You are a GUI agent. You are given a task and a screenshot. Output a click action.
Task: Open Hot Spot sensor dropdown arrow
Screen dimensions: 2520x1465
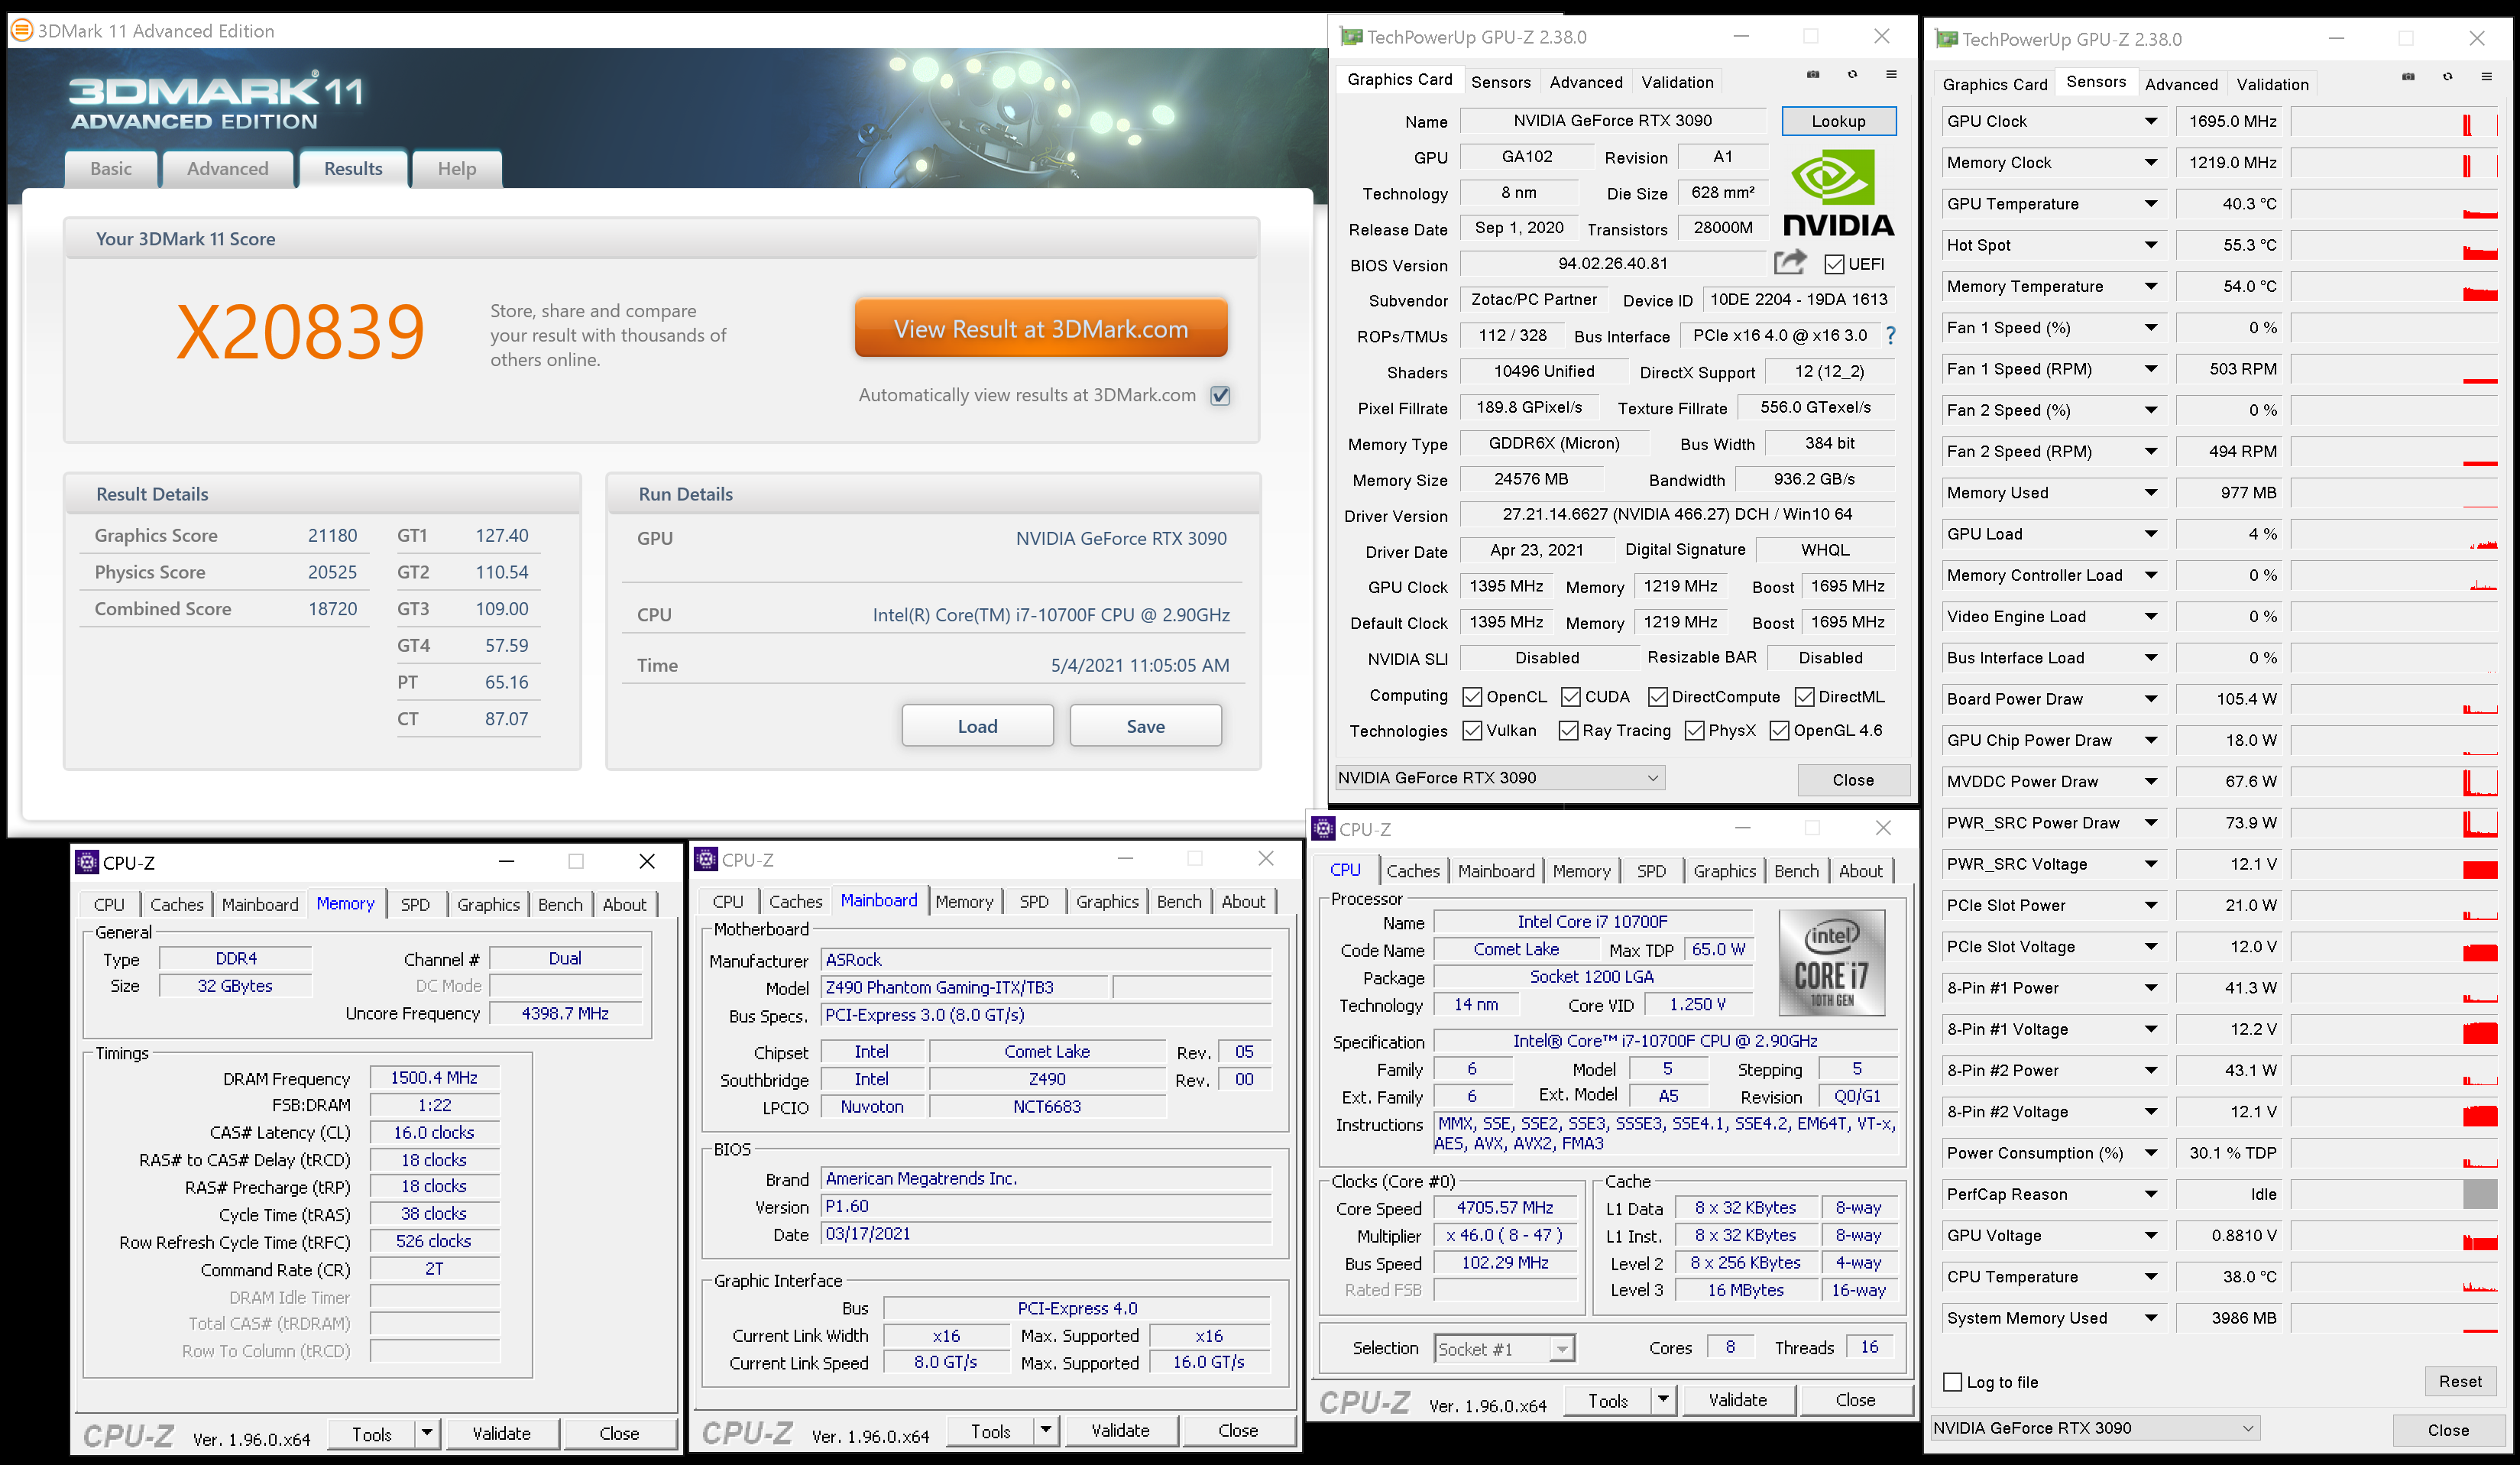(2151, 245)
